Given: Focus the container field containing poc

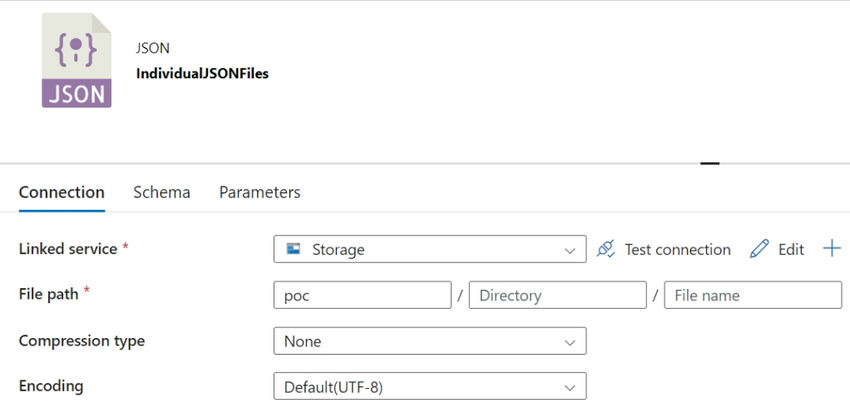Looking at the screenshot, I should pyautogui.click(x=363, y=295).
